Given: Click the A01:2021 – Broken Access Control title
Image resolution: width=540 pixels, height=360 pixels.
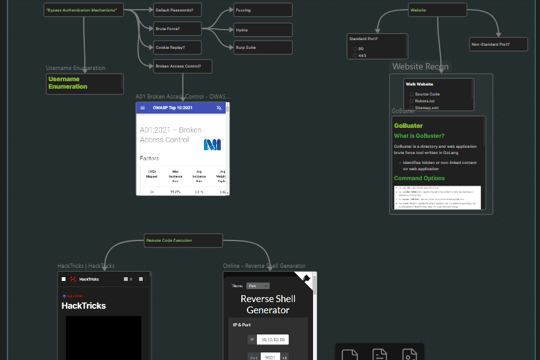Looking at the screenshot, I should (171, 135).
